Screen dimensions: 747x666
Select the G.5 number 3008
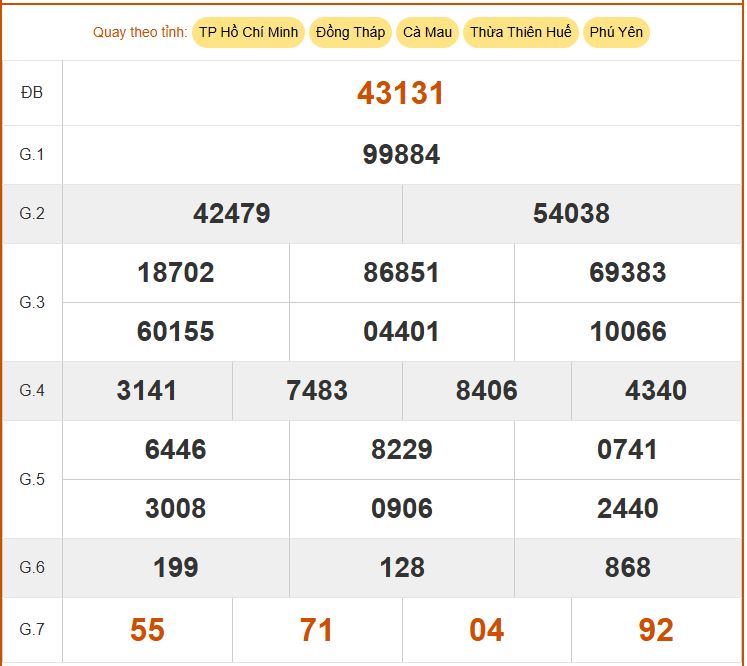175,509
